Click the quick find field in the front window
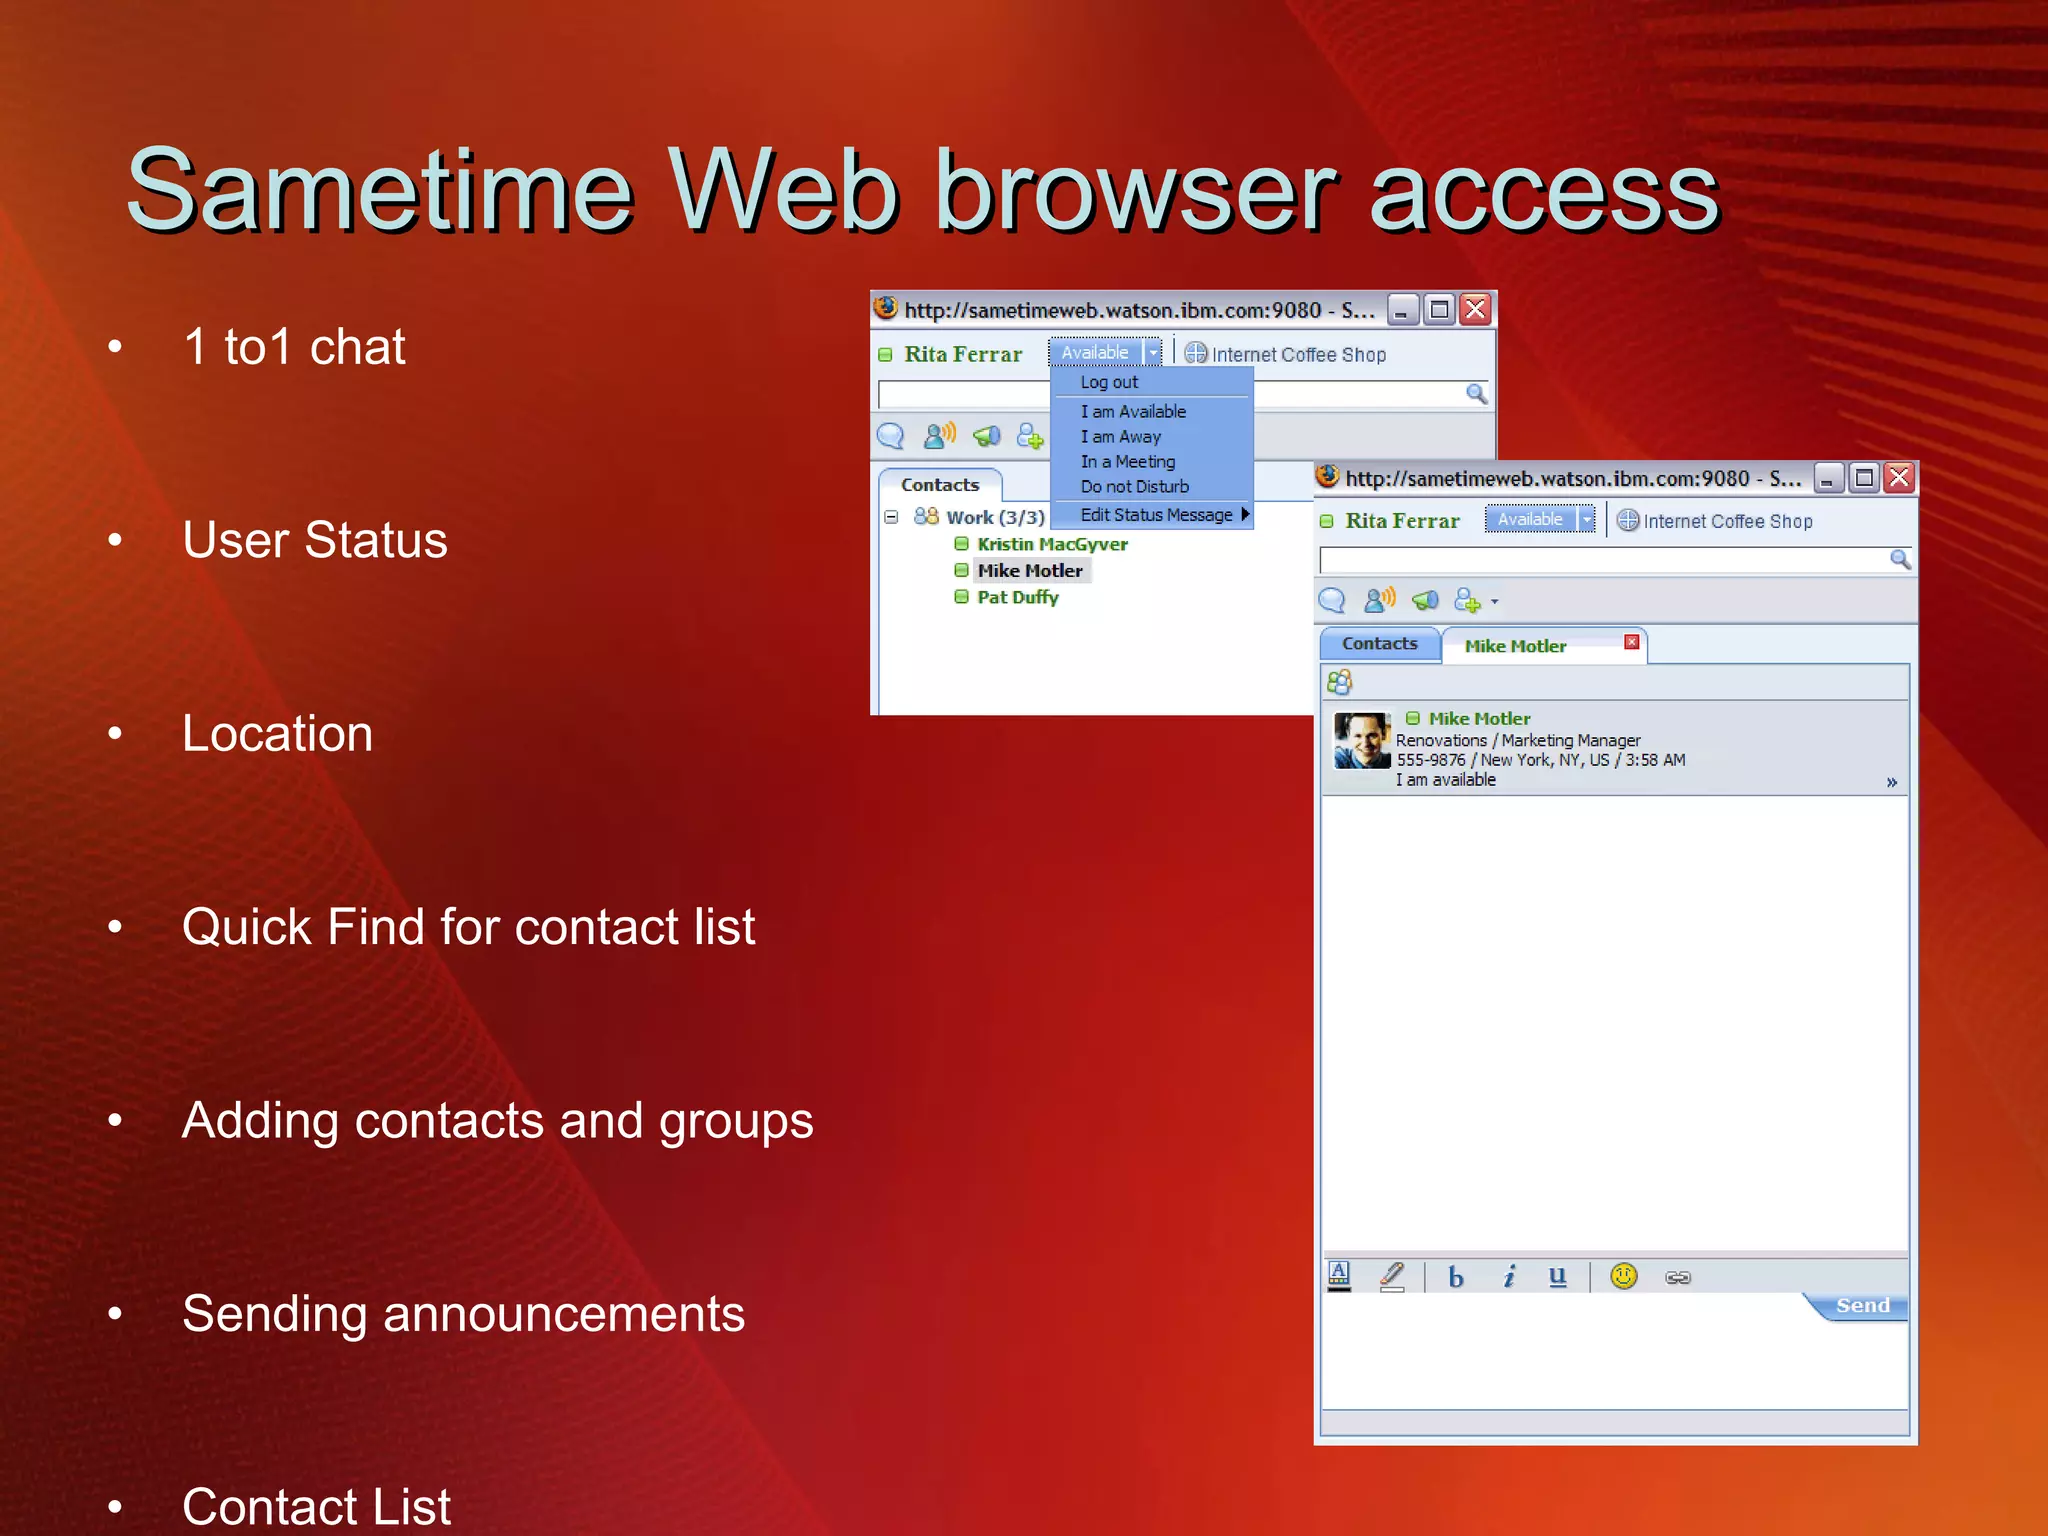Screen dimensions: 2048x1536 (1603, 560)
